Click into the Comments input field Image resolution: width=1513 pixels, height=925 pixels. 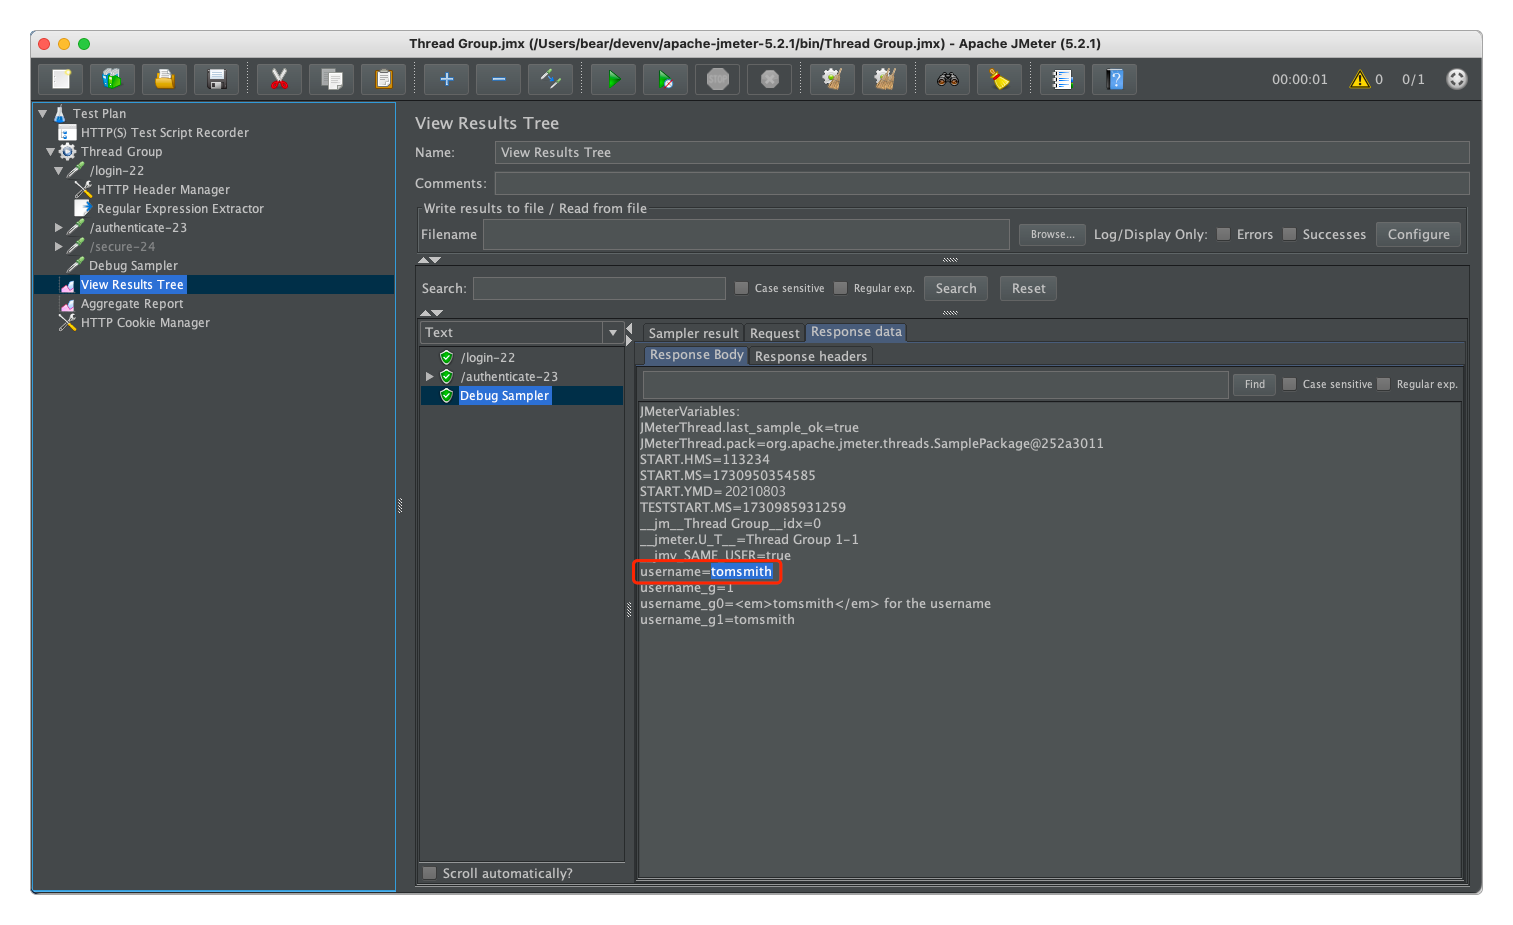tap(982, 183)
